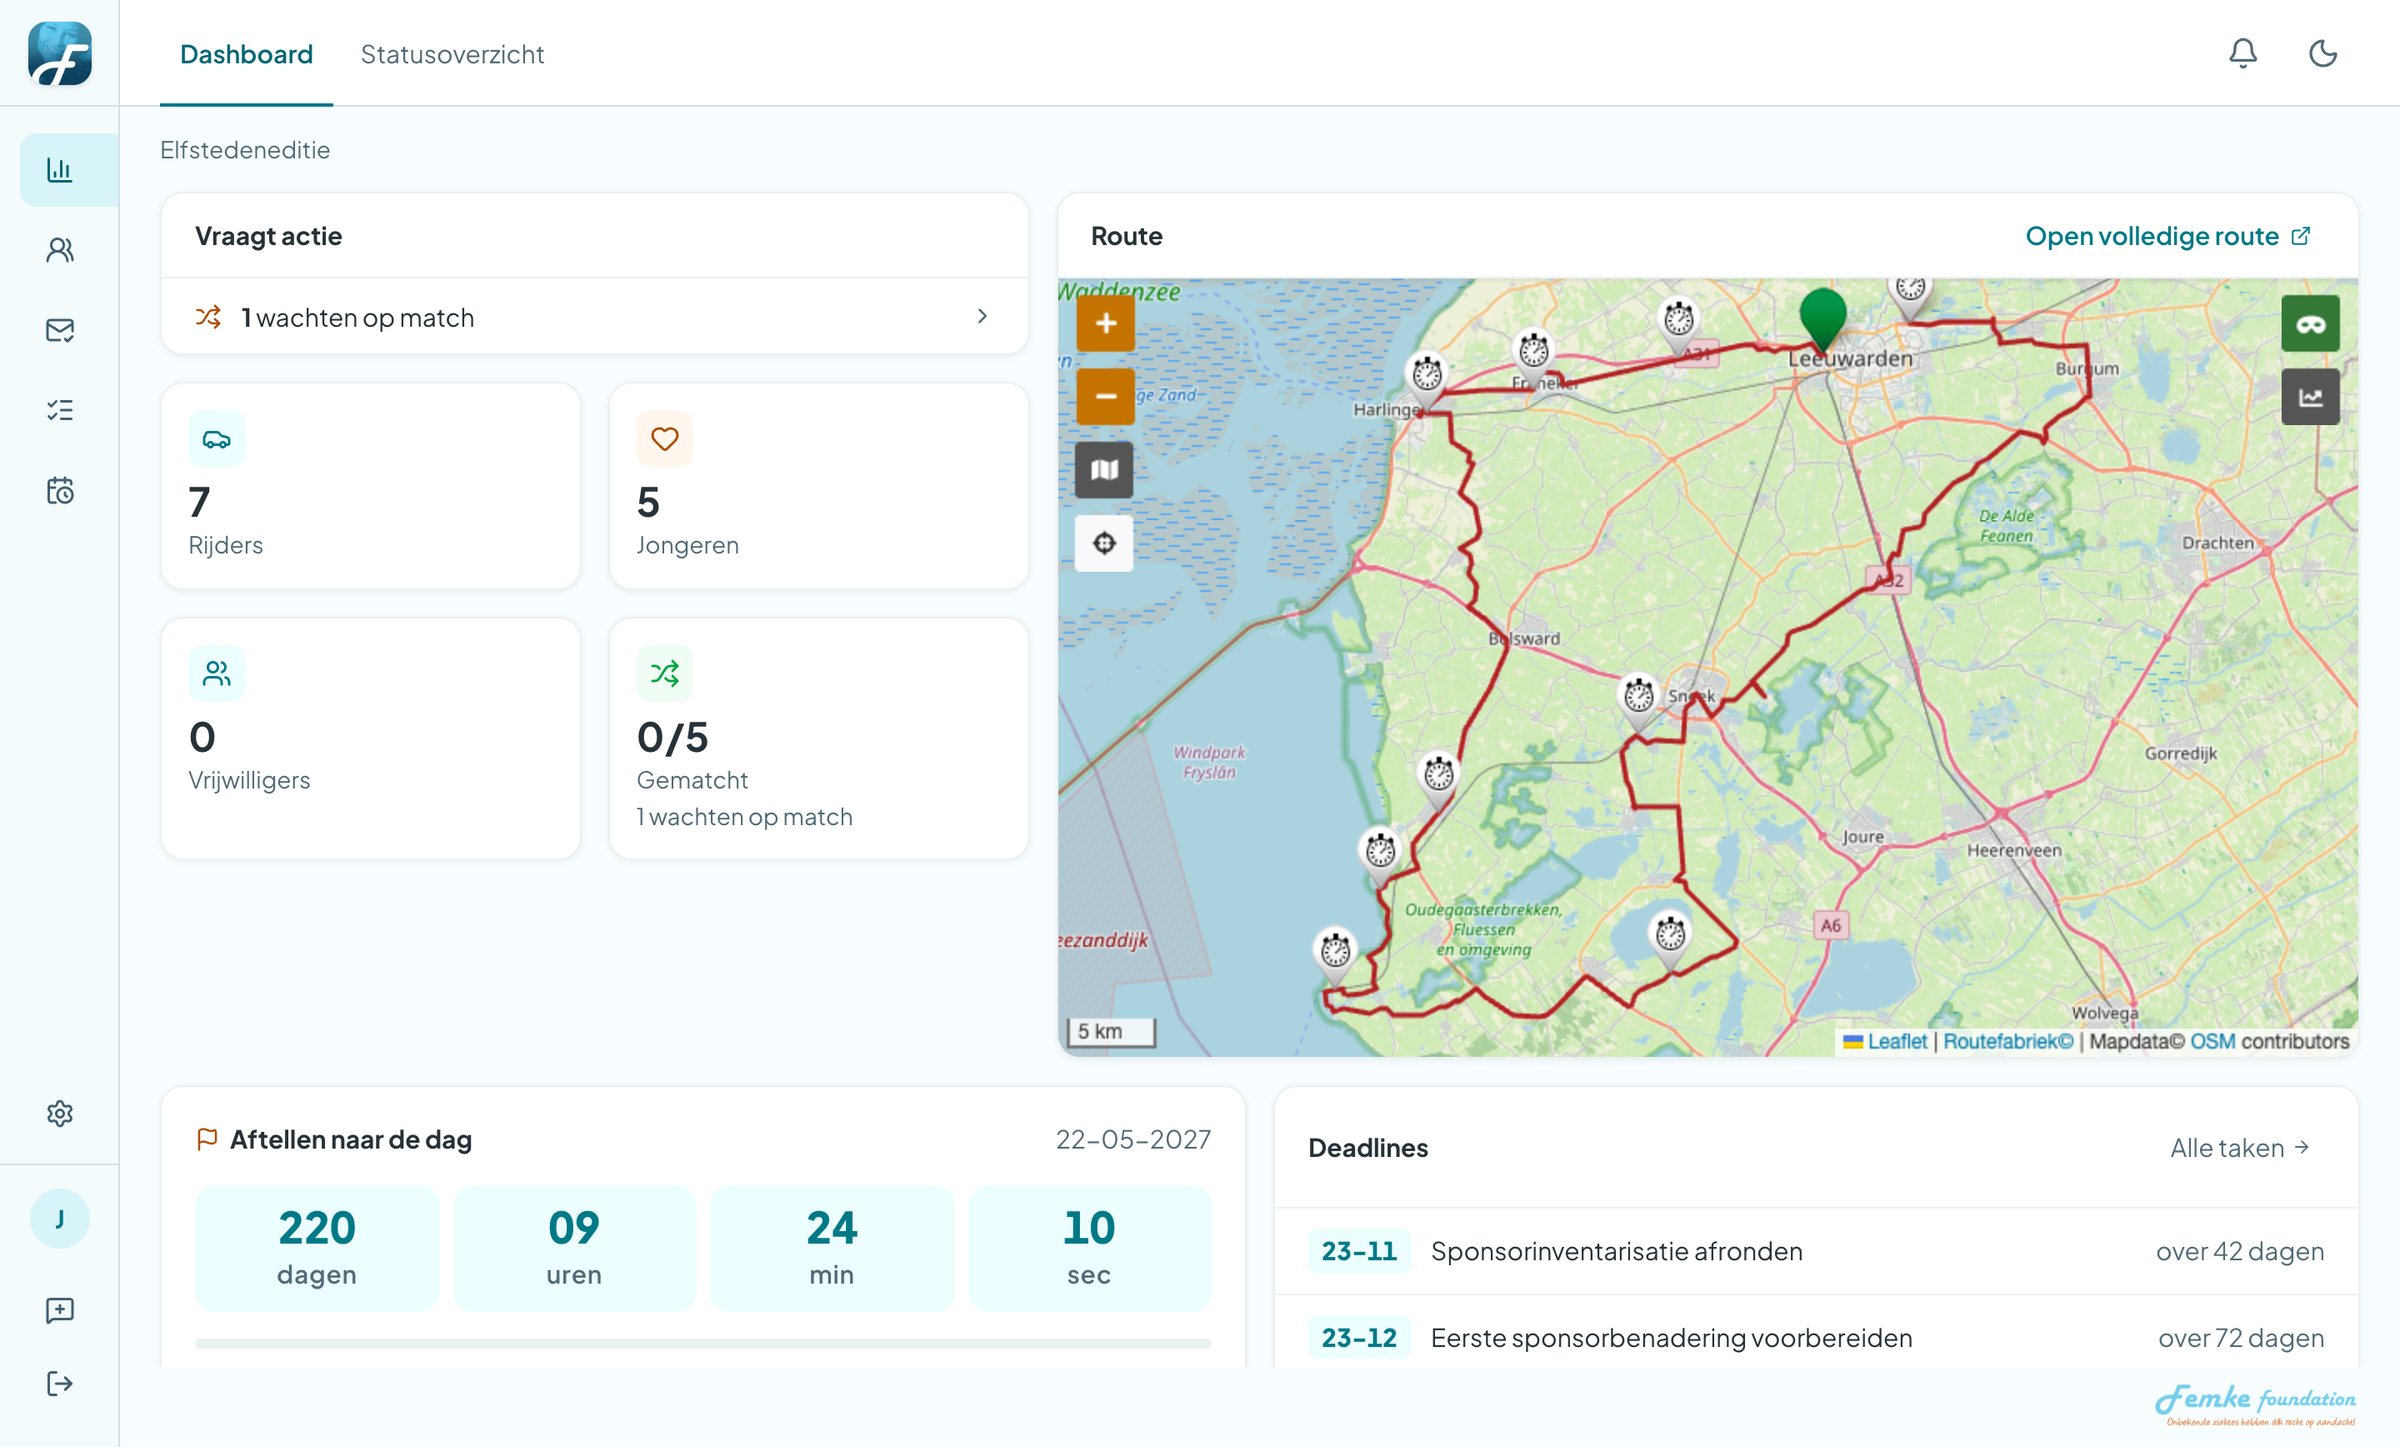Open the Vrijwilligers card showing 0

[x=371, y=738]
